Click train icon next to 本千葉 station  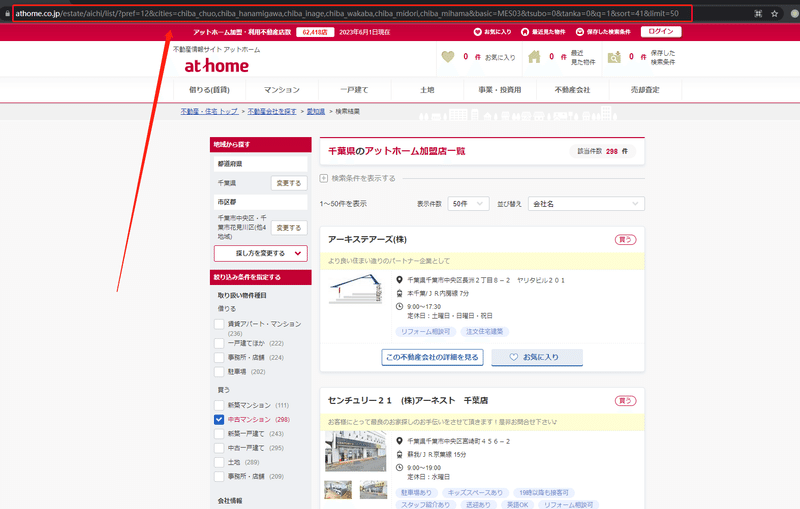click(399, 293)
